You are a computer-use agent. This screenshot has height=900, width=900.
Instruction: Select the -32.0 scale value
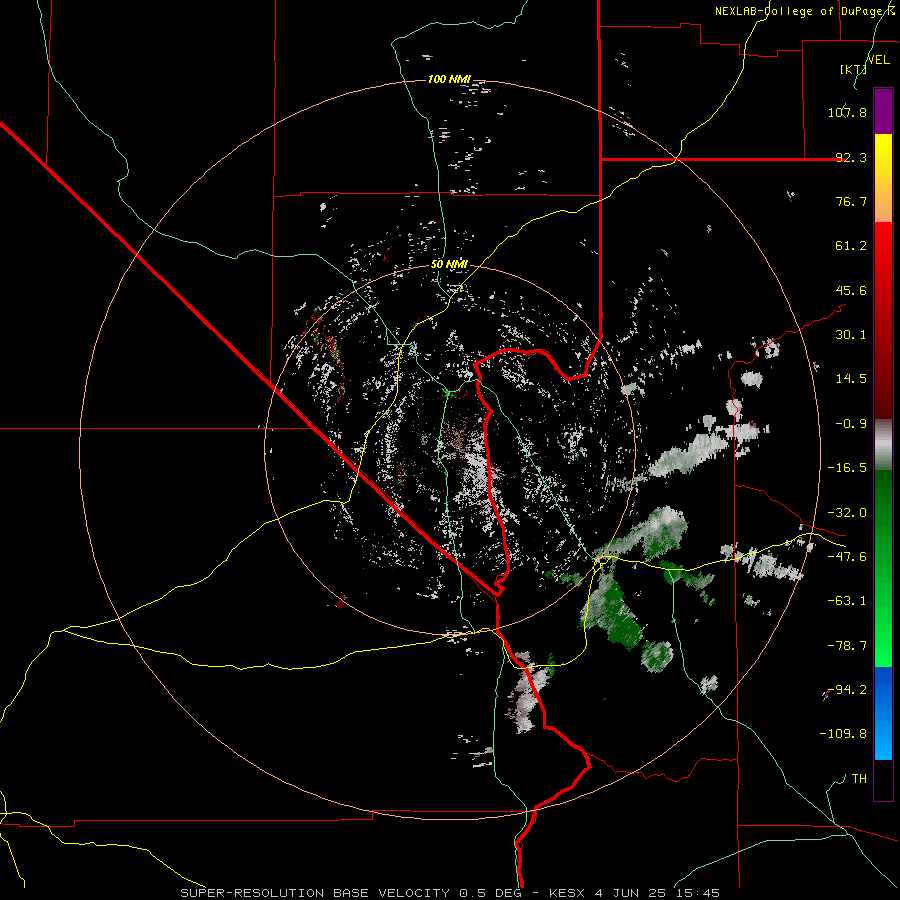(847, 513)
